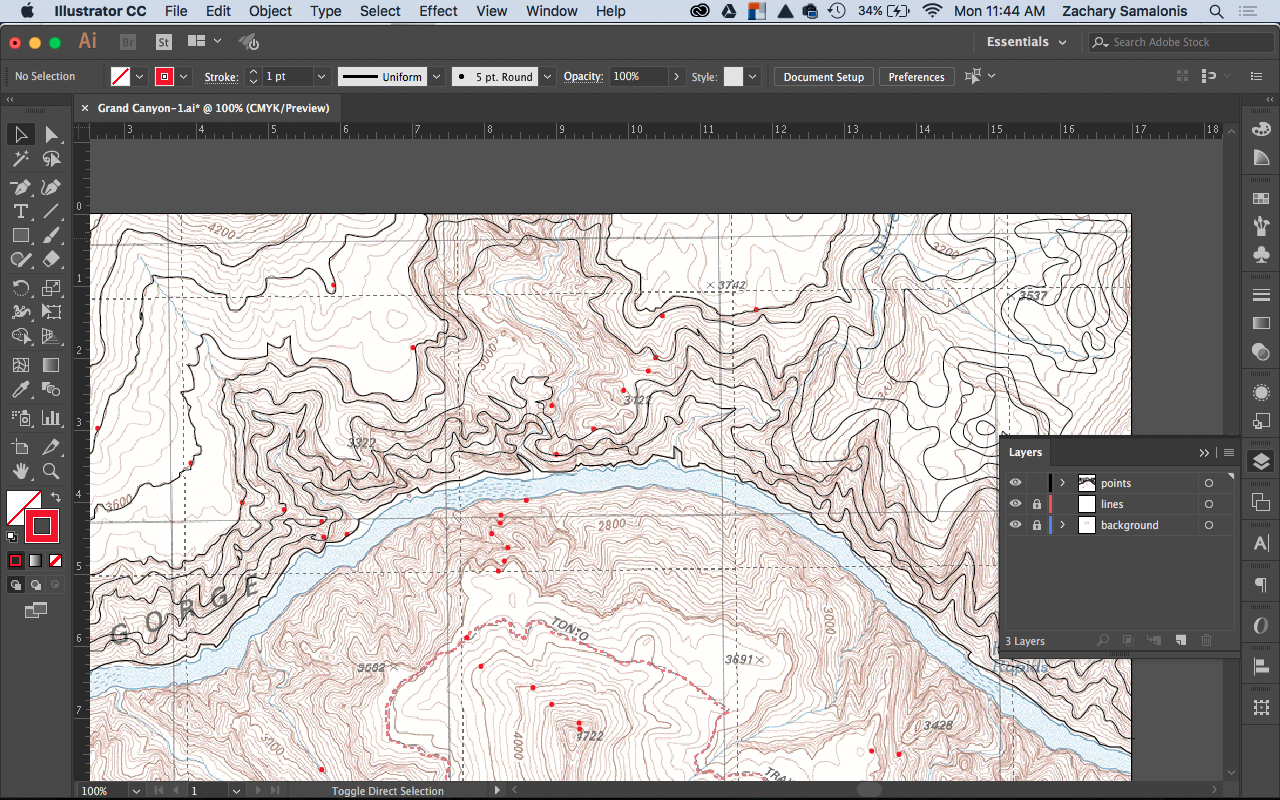
Task: Hide the points layer
Action: click(x=1016, y=483)
